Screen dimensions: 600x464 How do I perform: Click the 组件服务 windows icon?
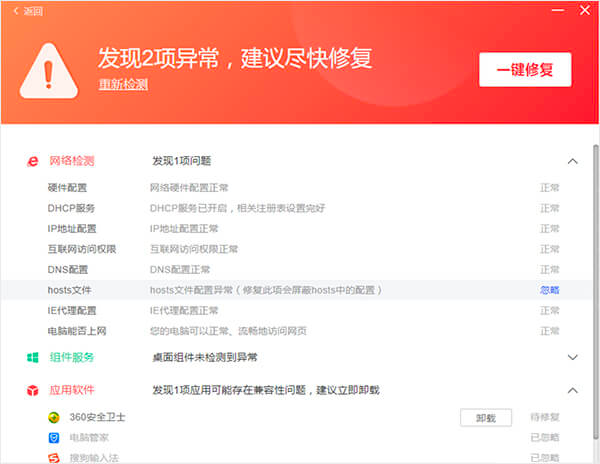(33, 358)
